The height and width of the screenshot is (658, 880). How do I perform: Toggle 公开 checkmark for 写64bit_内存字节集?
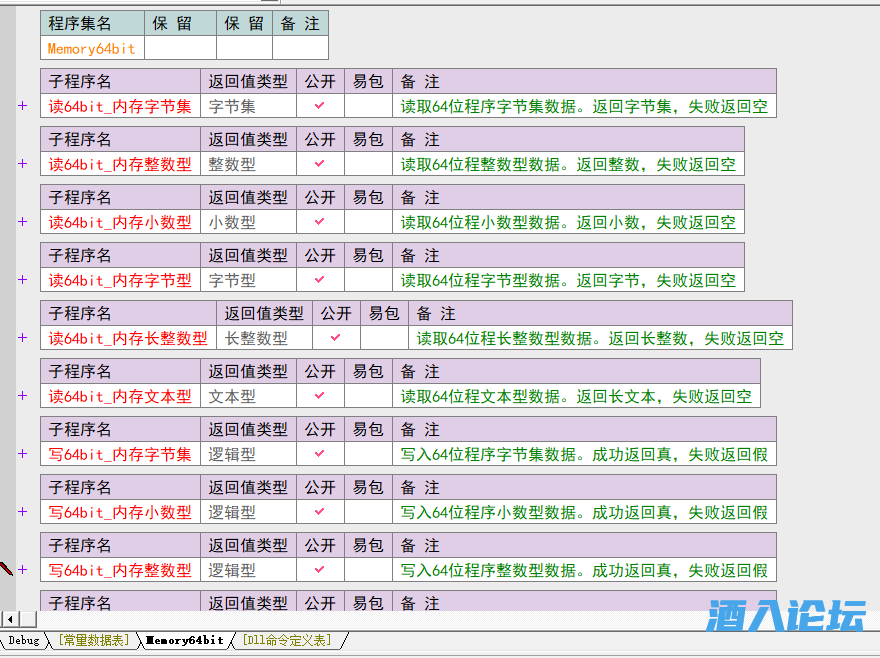tap(320, 454)
